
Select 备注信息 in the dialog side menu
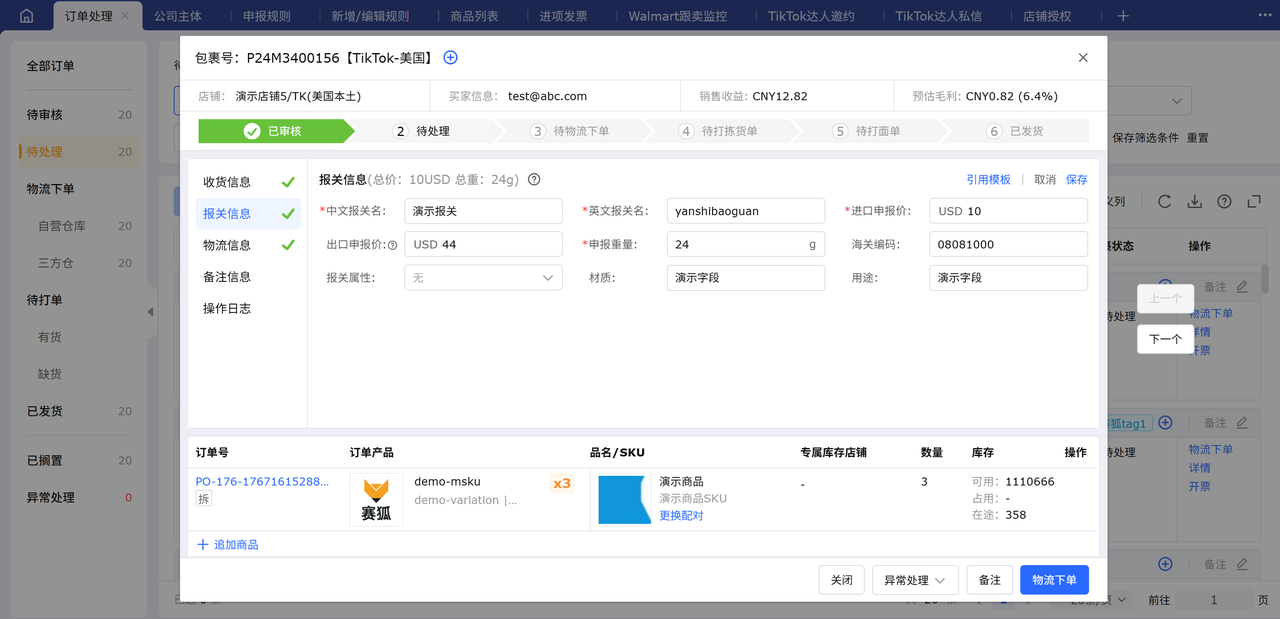[x=248, y=277]
